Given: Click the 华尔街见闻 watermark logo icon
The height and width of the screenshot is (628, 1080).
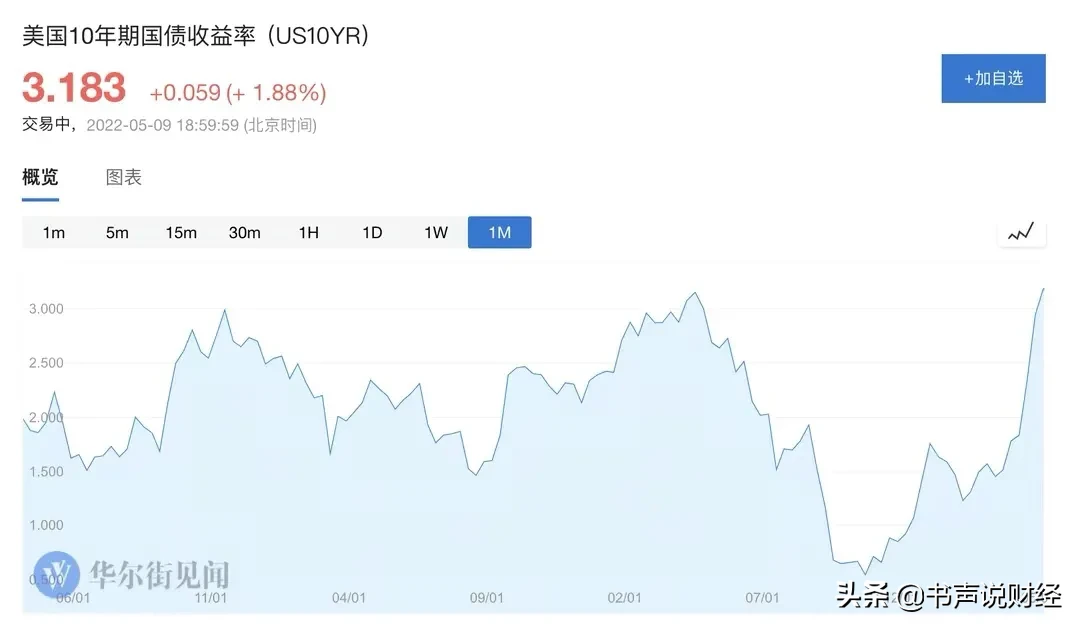Looking at the screenshot, I should pyautogui.click(x=56, y=574).
